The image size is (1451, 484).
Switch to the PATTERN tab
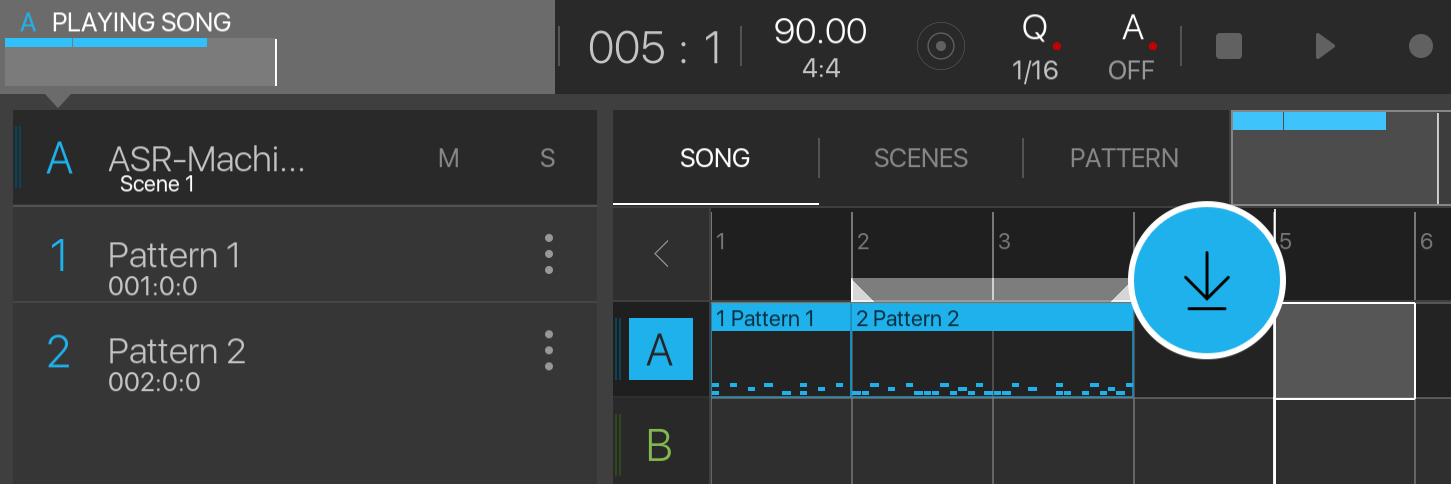pyautogui.click(x=1124, y=158)
